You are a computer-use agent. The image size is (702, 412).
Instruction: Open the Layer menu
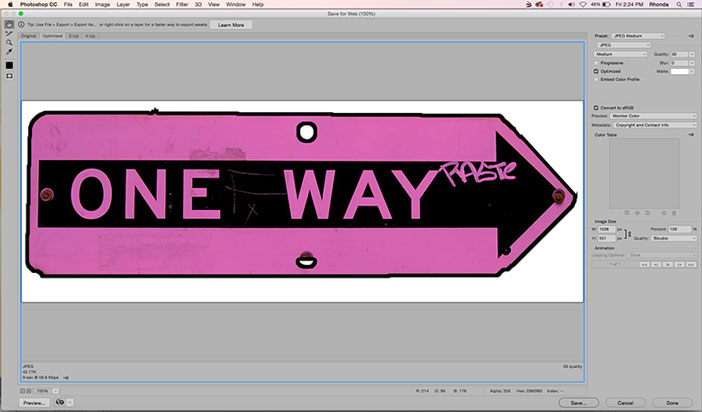tap(123, 4)
